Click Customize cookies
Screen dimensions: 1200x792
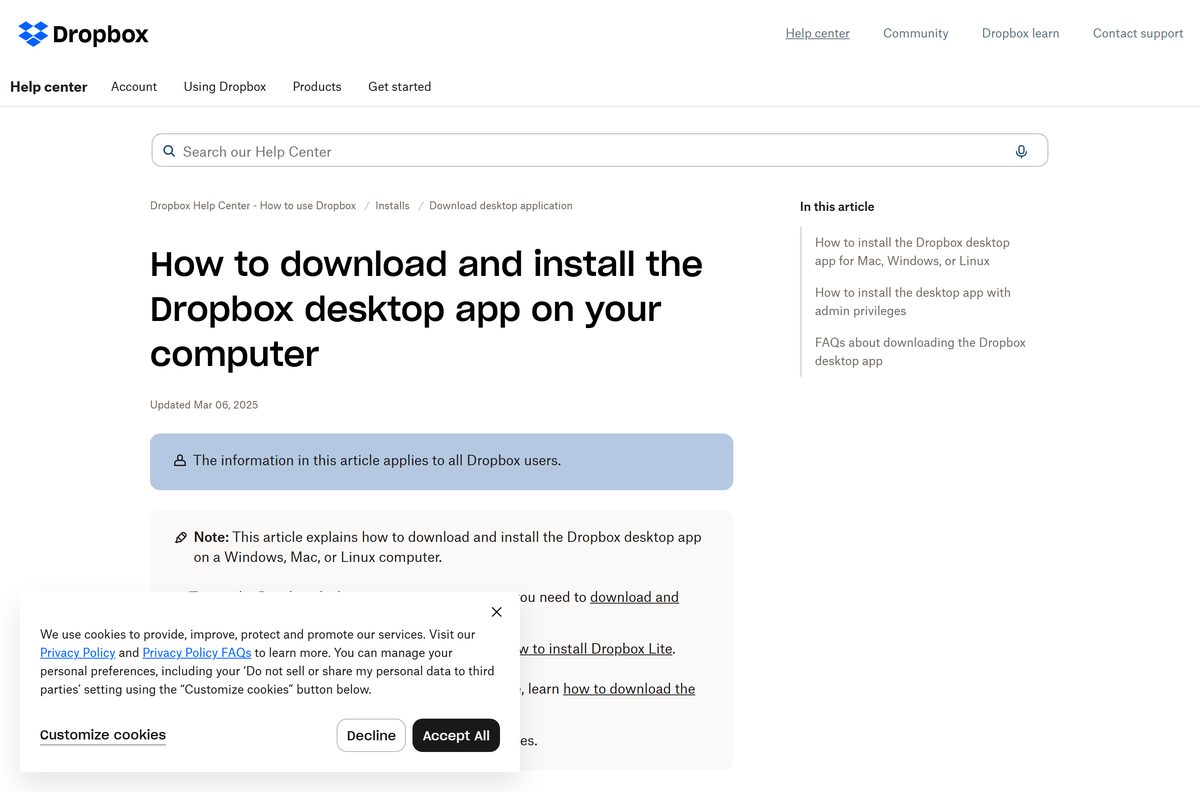coord(103,735)
